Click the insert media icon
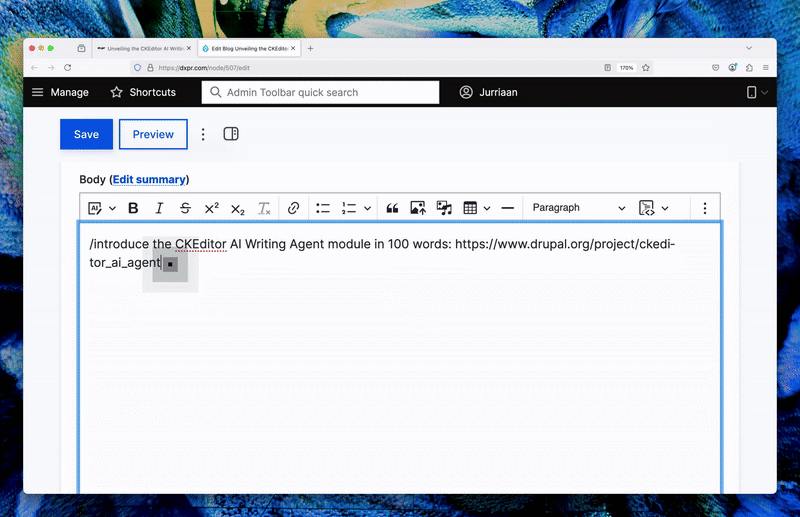 [x=444, y=208]
